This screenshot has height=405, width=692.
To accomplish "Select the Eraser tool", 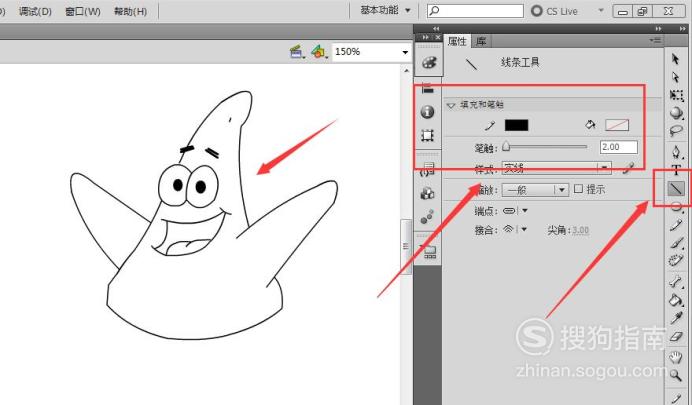I will [676, 337].
